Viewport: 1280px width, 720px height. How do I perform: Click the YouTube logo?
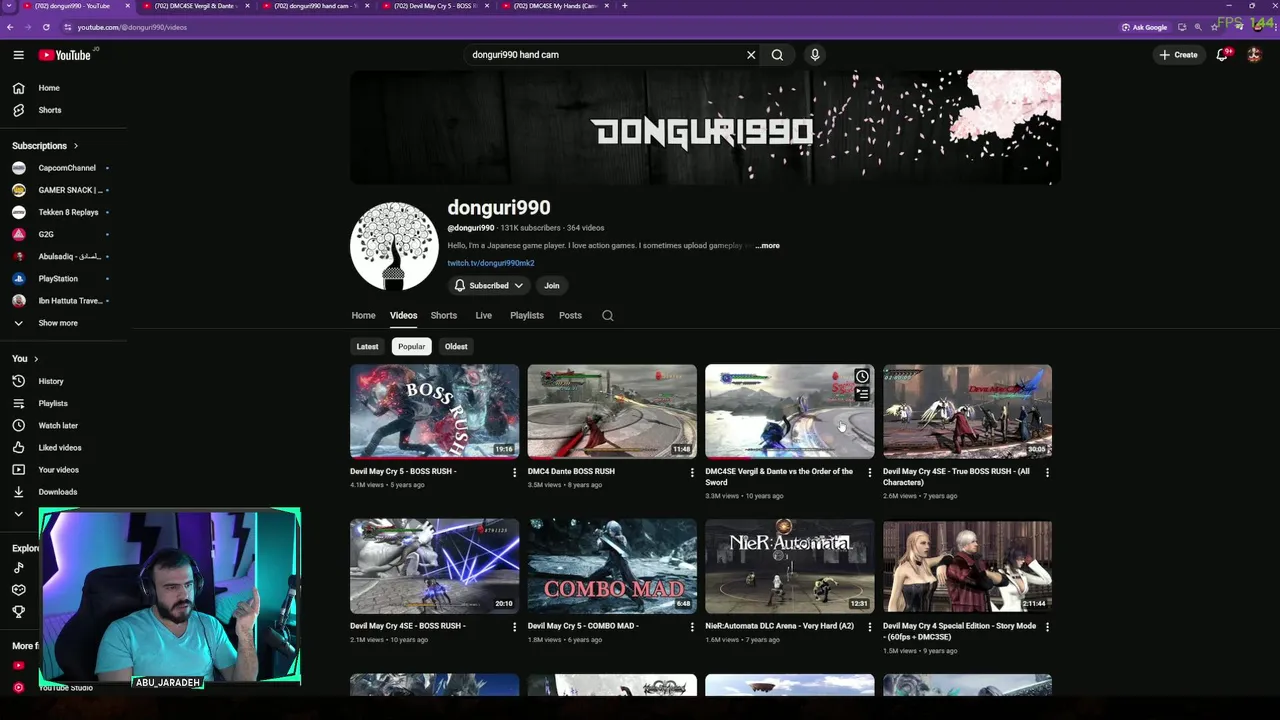click(65, 55)
